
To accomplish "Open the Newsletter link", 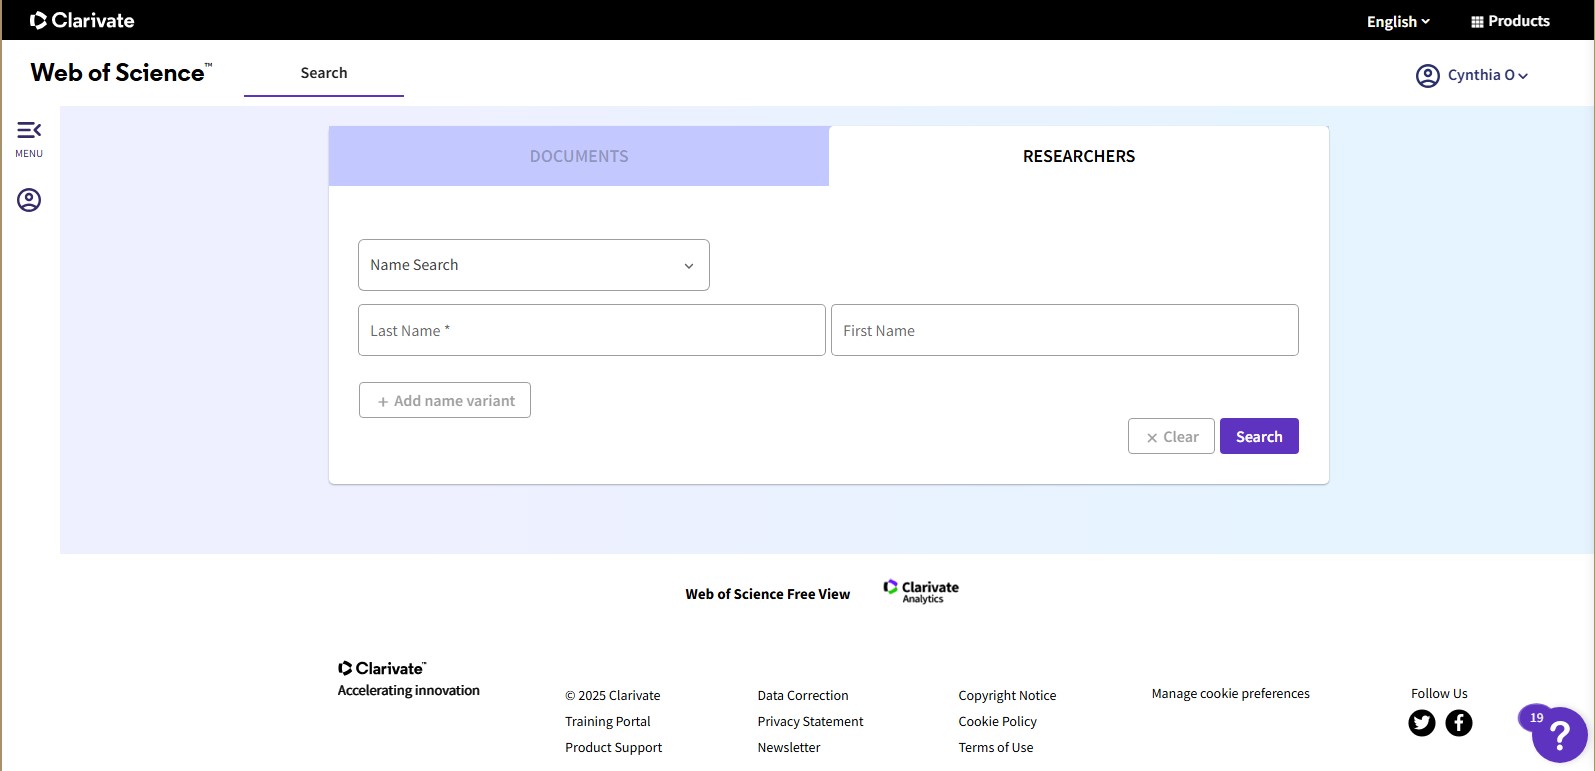I will click(x=789, y=748).
